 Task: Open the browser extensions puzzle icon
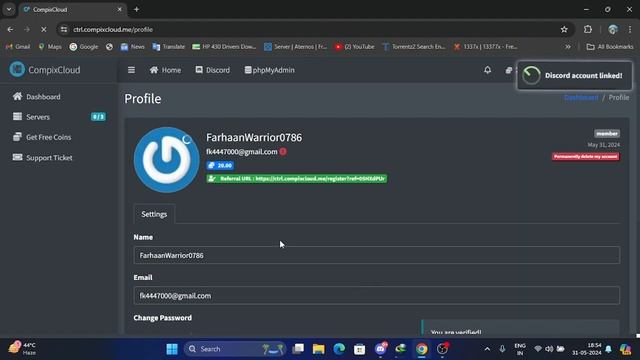coord(588,29)
